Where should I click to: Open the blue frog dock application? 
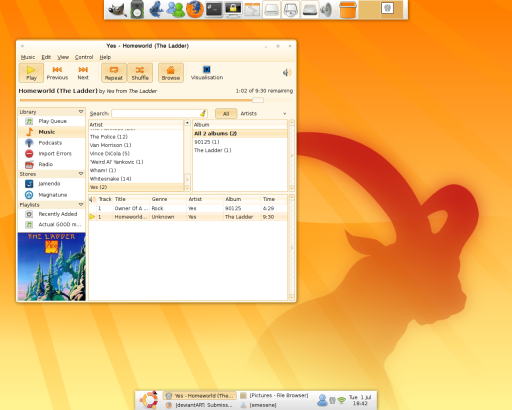pyautogui.click(x=156, y=9)
